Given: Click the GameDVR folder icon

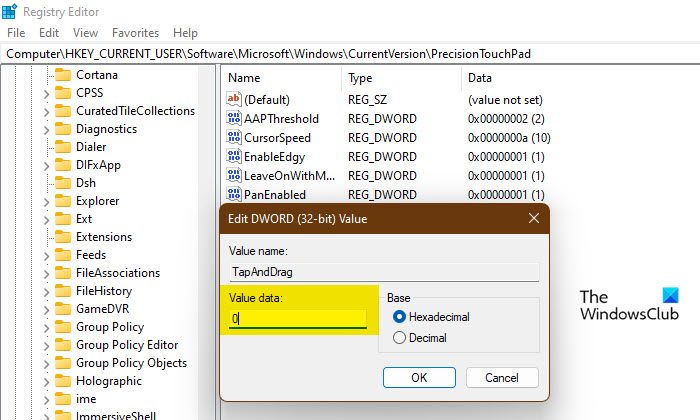Looking at the screenshot, I should point(63,309).
